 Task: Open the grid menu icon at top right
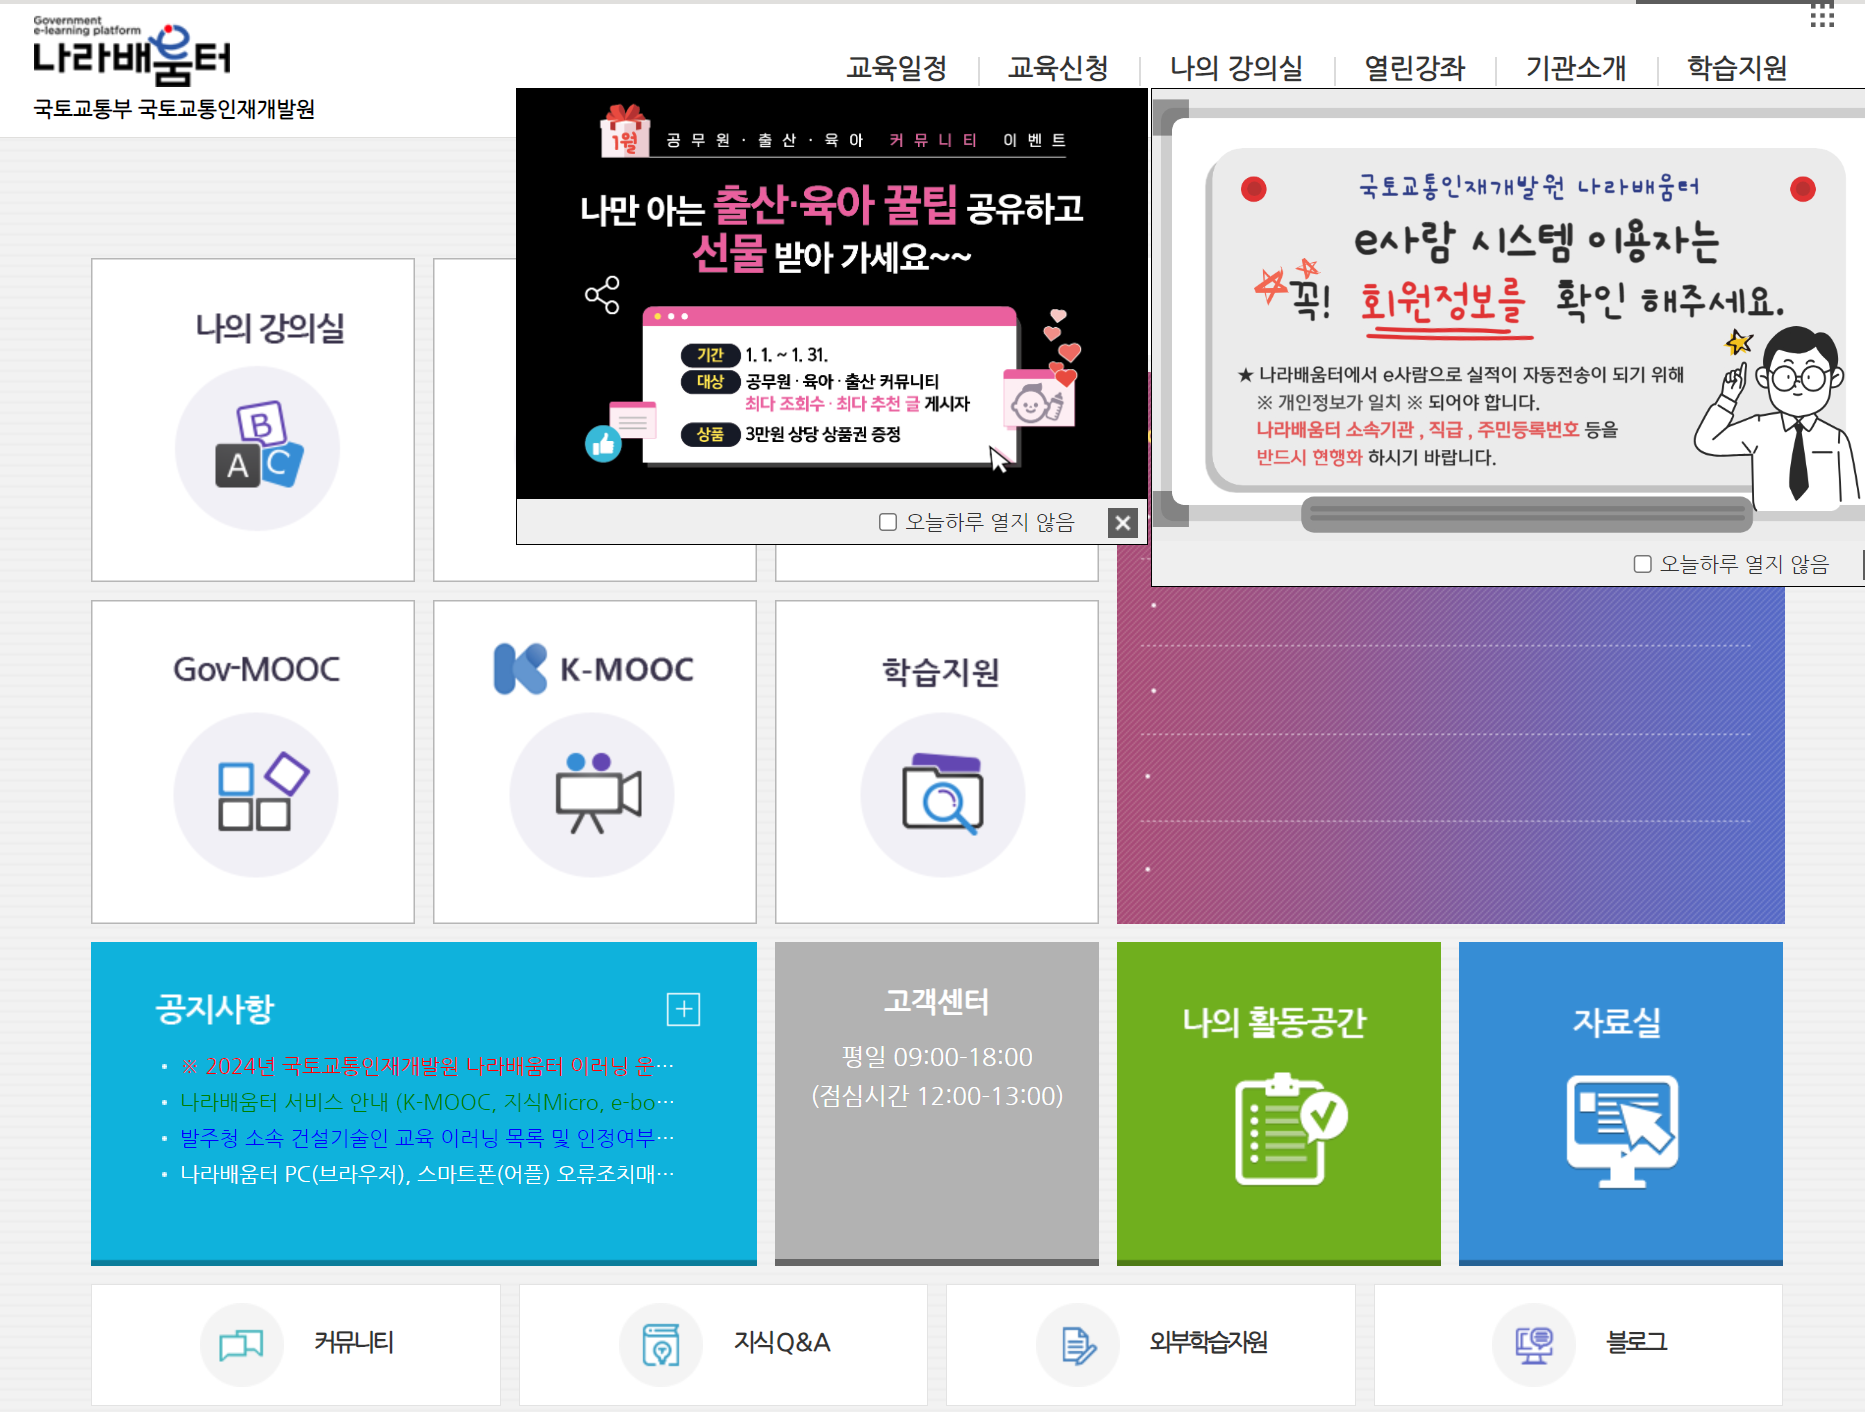(x=1822, y=15)
